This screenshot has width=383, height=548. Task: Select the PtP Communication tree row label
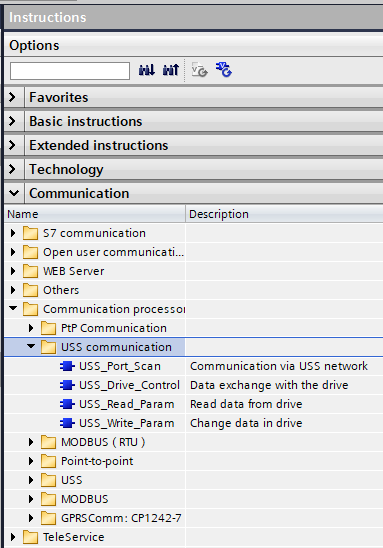(114, 328)
